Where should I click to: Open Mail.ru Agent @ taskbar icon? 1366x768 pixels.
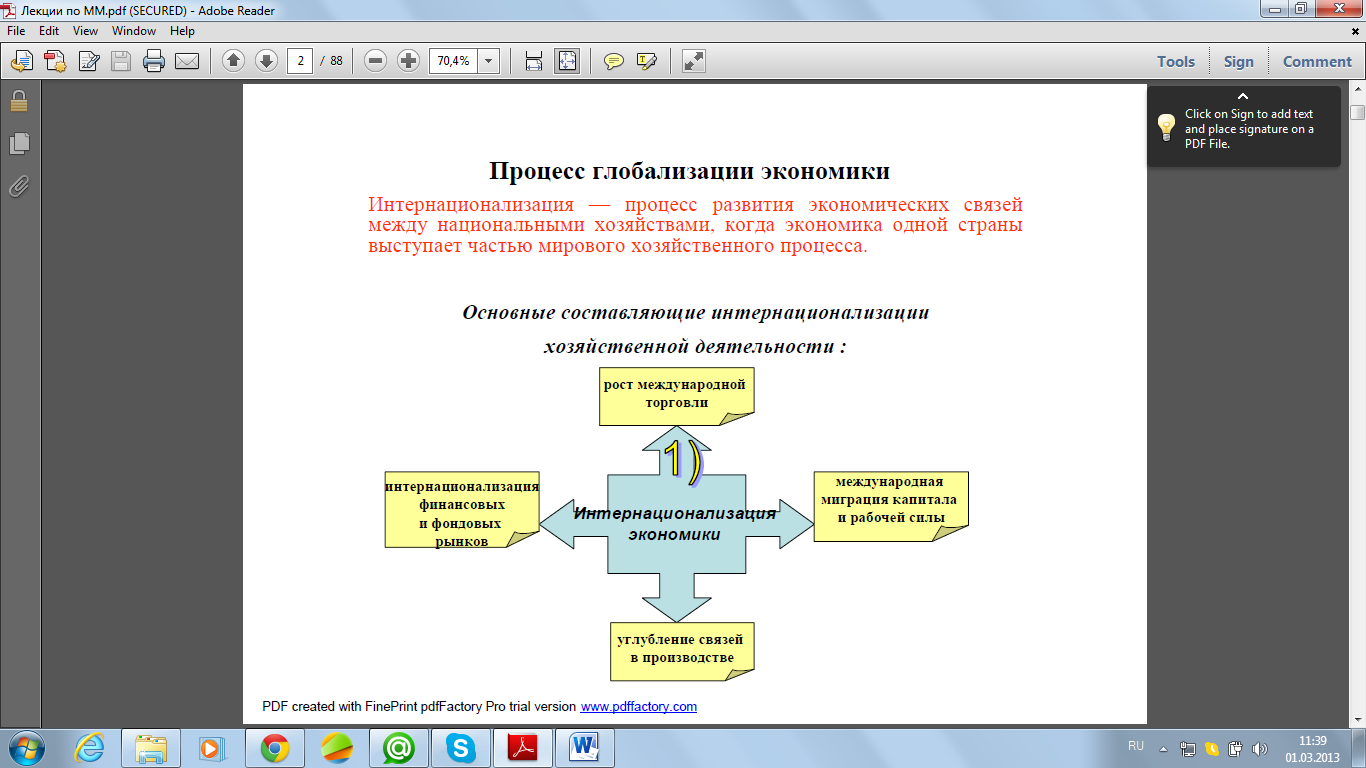tap(399, 748)
